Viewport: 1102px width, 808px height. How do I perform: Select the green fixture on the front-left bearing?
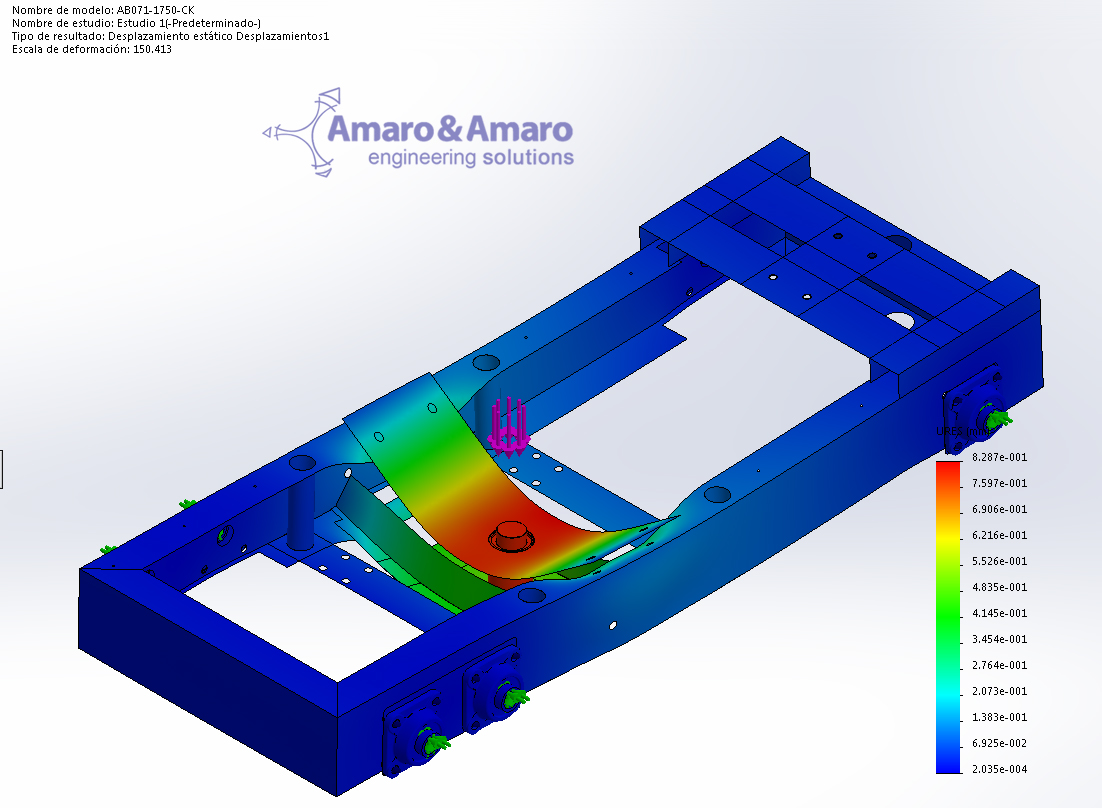(435, 742)
